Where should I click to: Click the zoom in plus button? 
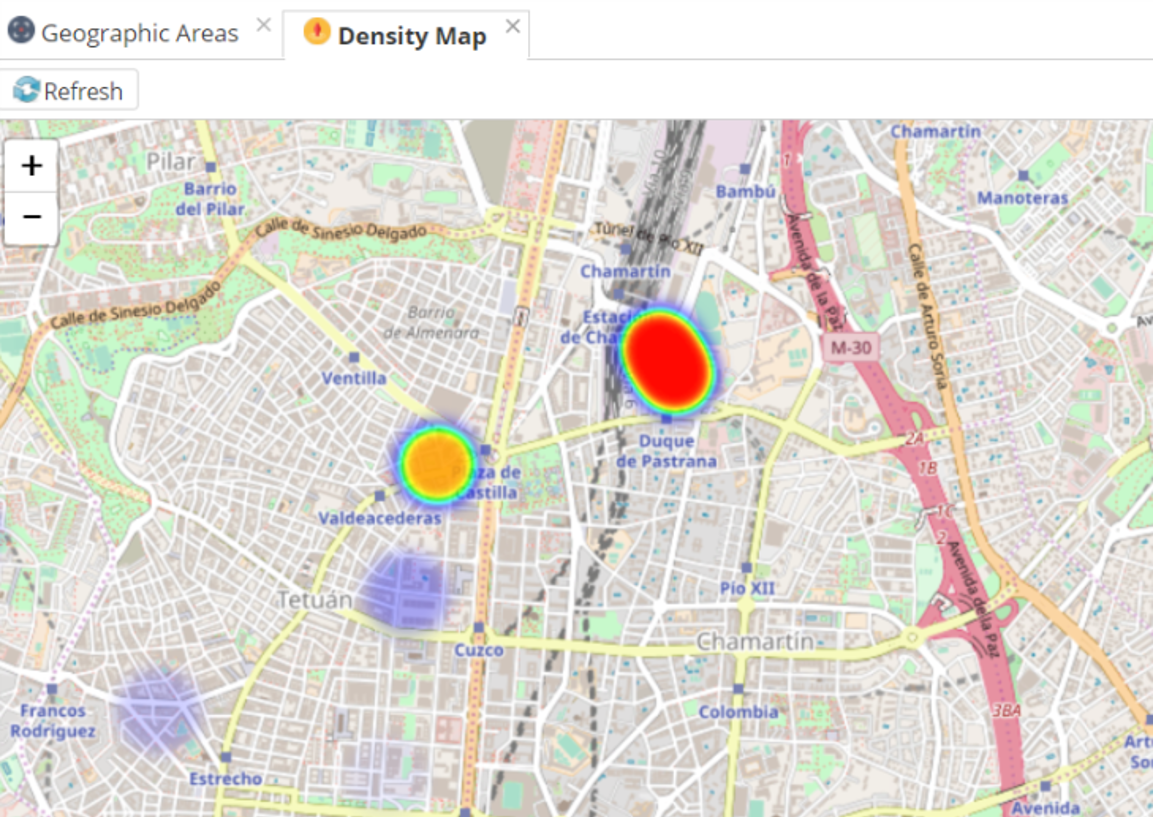coord(31,166)
